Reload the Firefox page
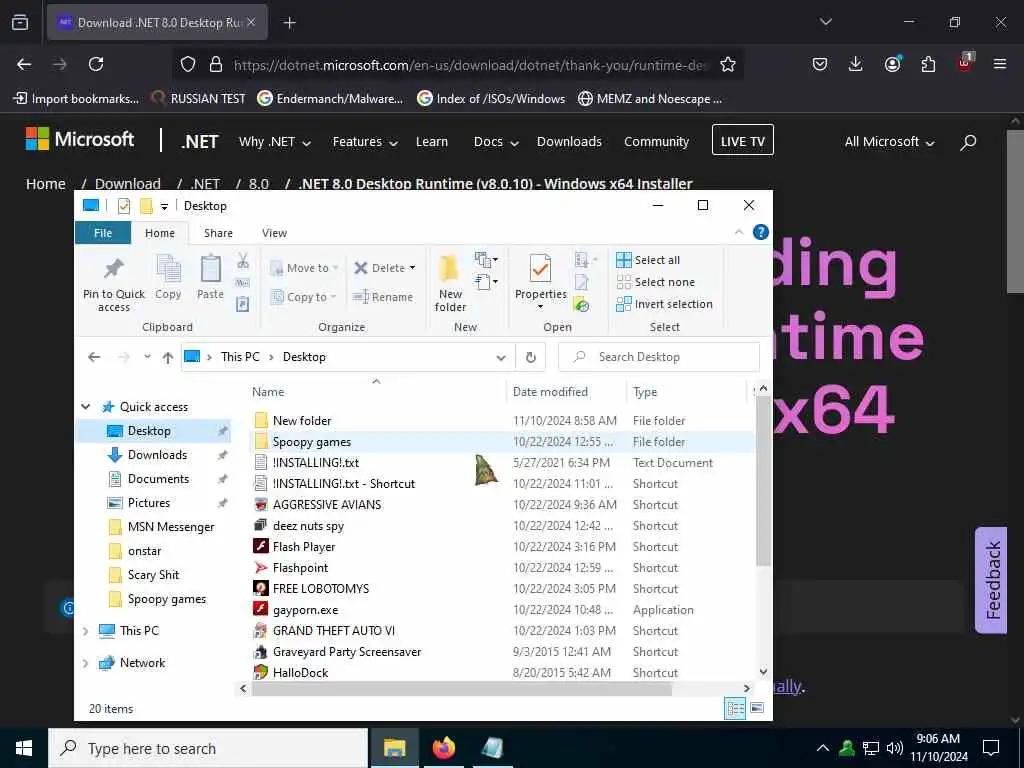This screenshot has width=1024, height=768. 96,64
